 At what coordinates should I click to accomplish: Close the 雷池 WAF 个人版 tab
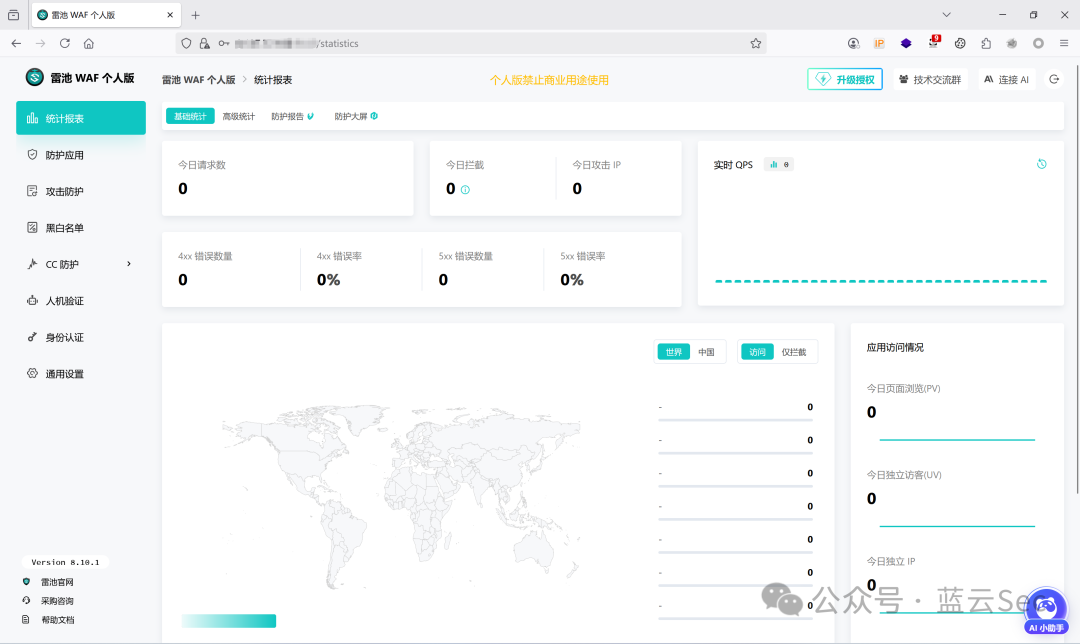[170, 14]
